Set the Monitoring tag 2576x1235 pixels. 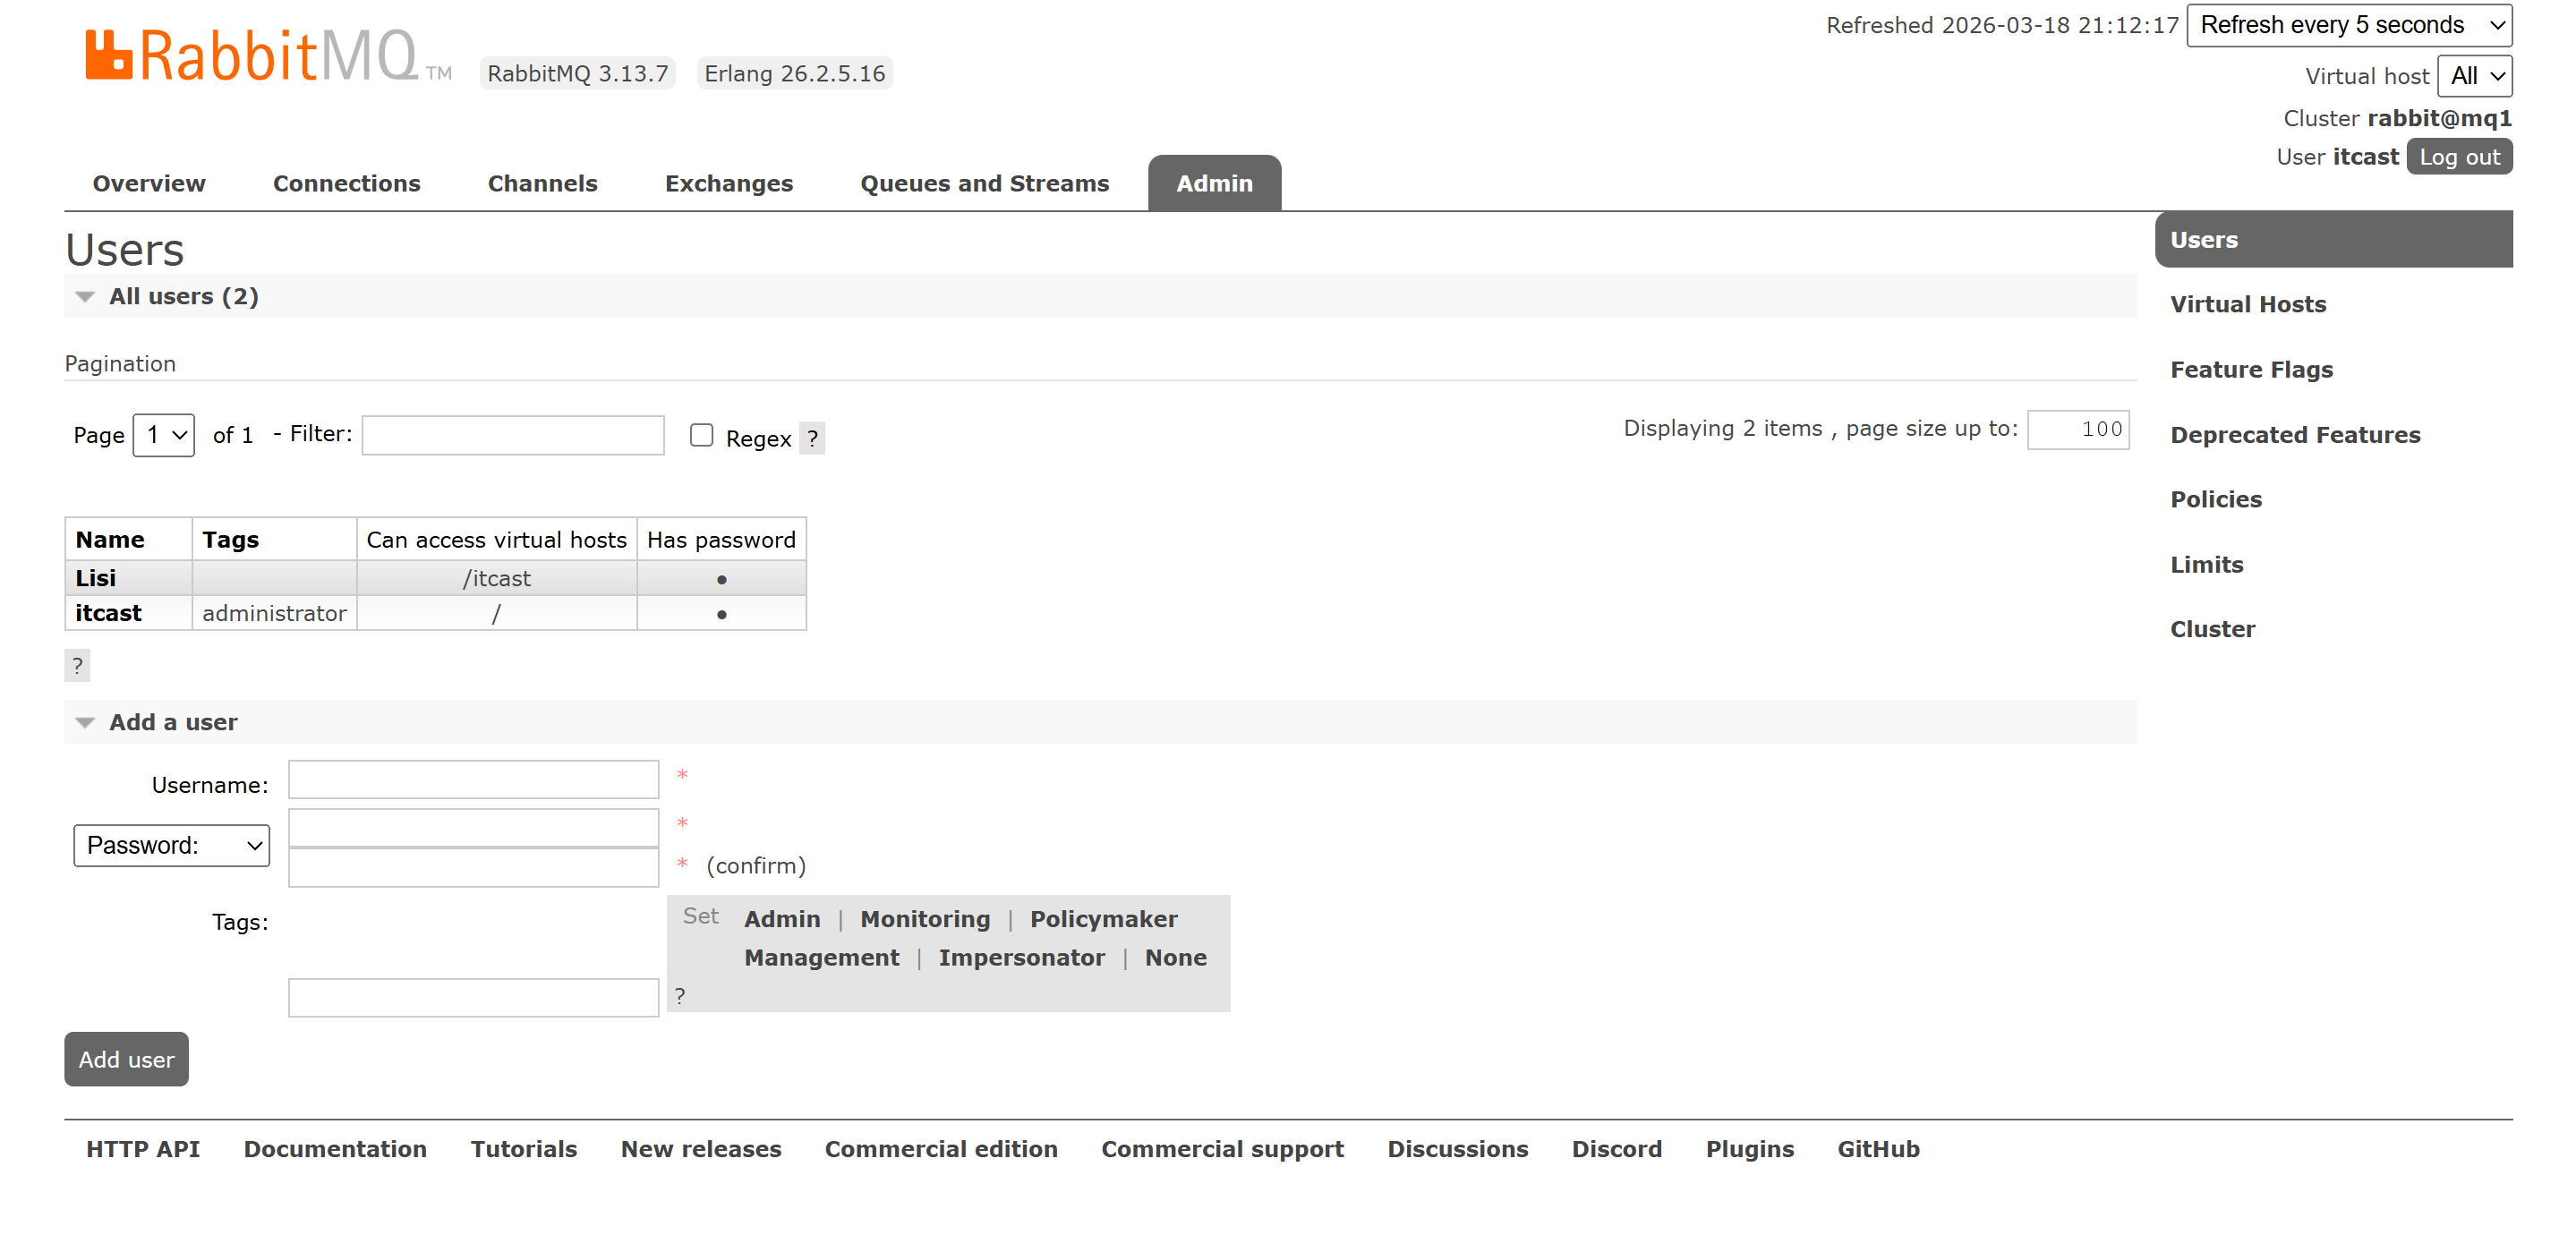[x=925, y=919]
